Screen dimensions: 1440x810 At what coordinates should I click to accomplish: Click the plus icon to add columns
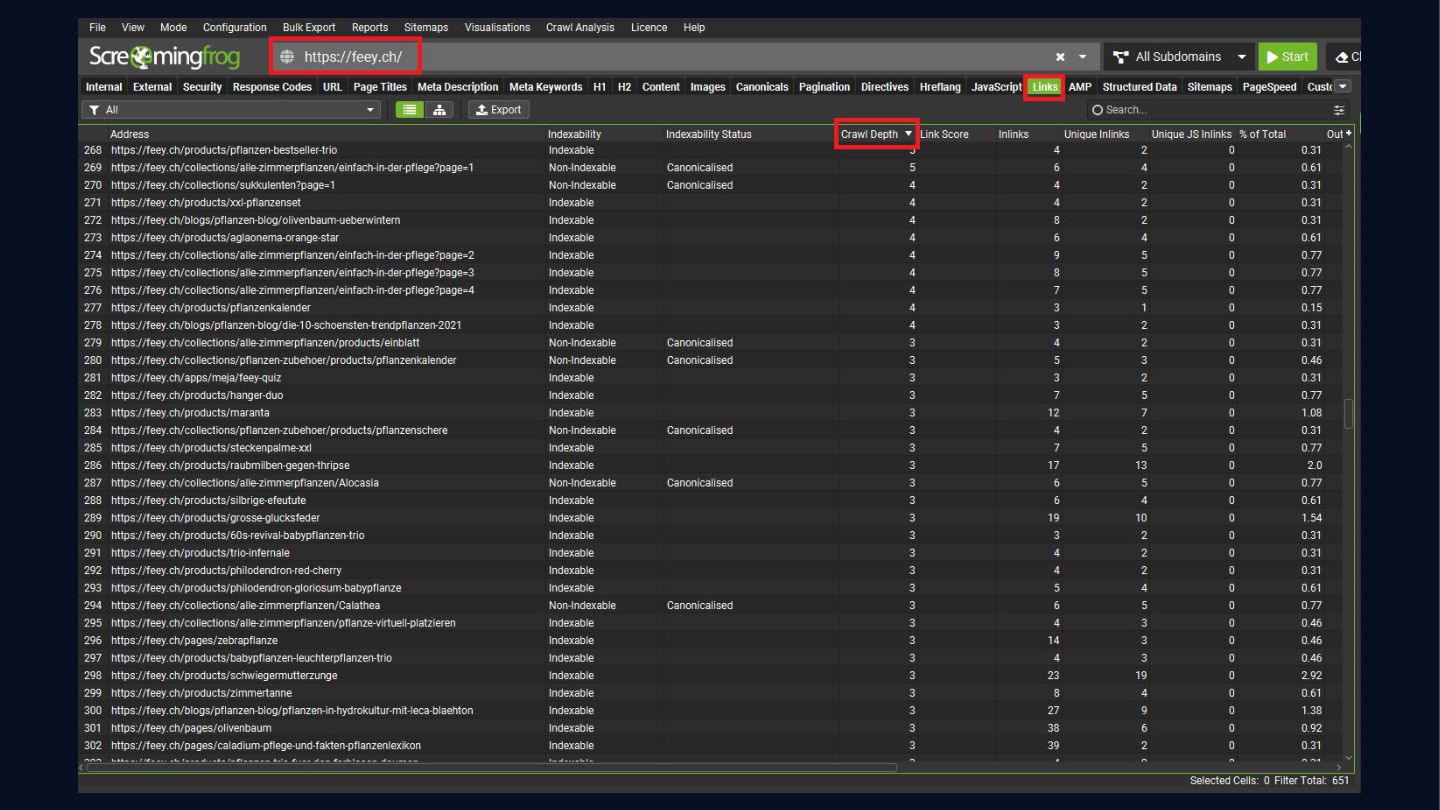[x=1348, y=134]
